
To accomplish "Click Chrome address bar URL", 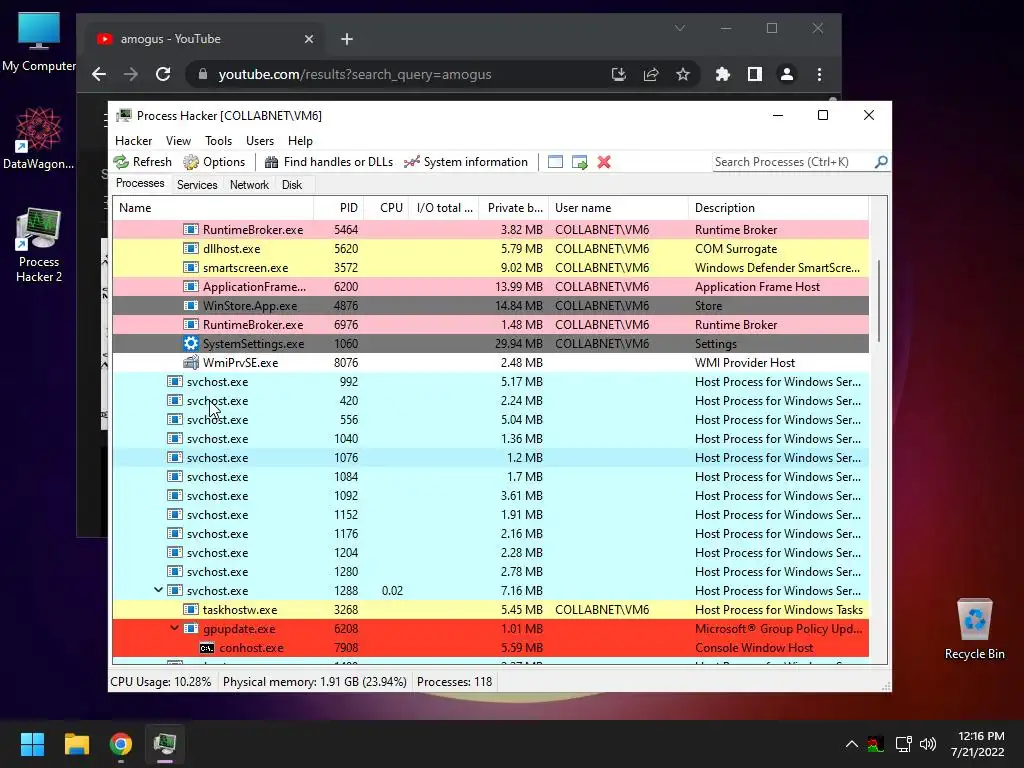I will click(x=355, y=74).
